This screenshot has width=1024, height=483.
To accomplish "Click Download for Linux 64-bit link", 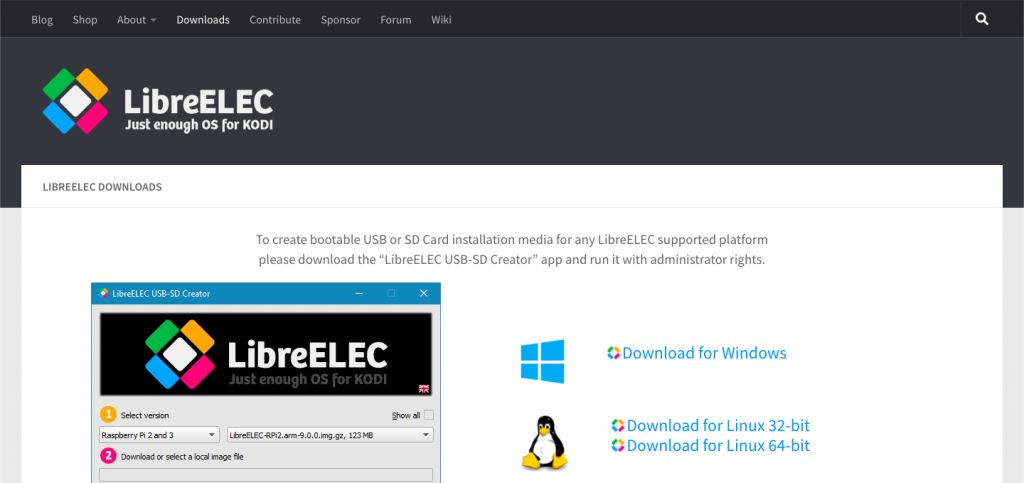I will coord(711,445).
